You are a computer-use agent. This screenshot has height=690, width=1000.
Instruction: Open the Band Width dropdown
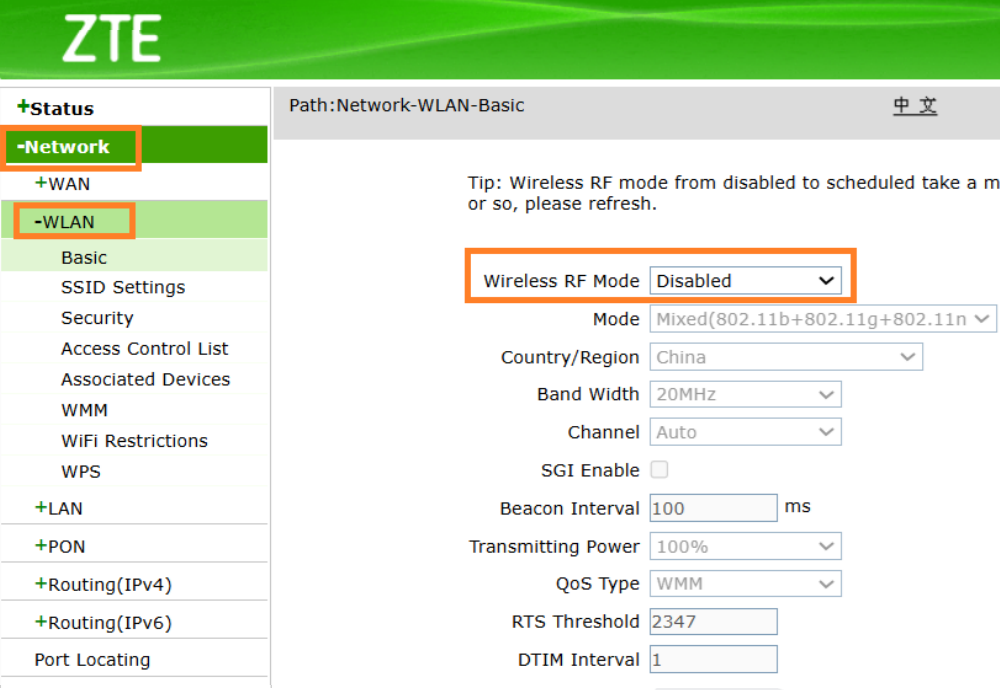[x=745, y=394]
